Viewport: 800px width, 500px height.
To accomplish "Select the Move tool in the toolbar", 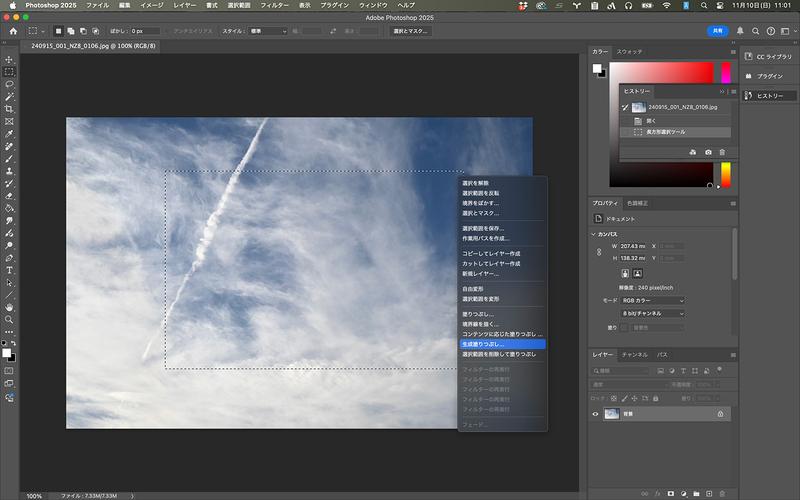I will [x=9, y=60].
